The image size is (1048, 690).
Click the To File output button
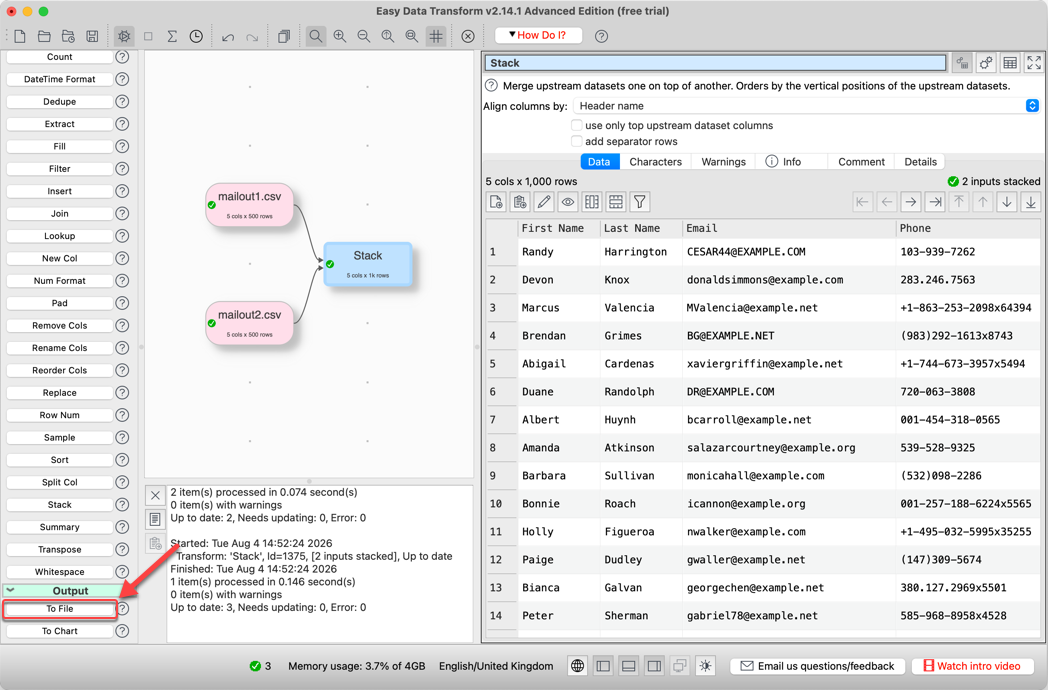pos(59,609)
